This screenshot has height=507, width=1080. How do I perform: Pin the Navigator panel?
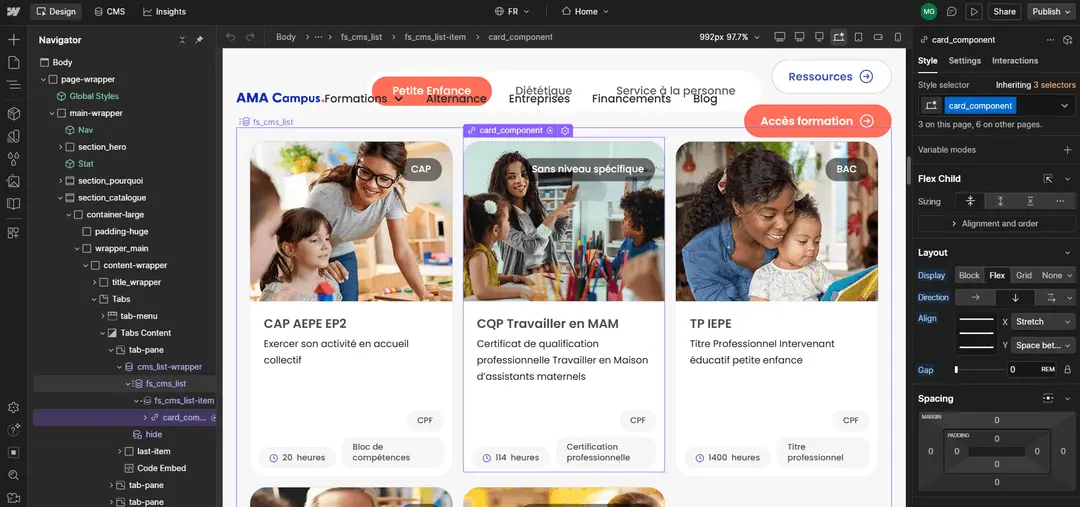tap(199, 40)
